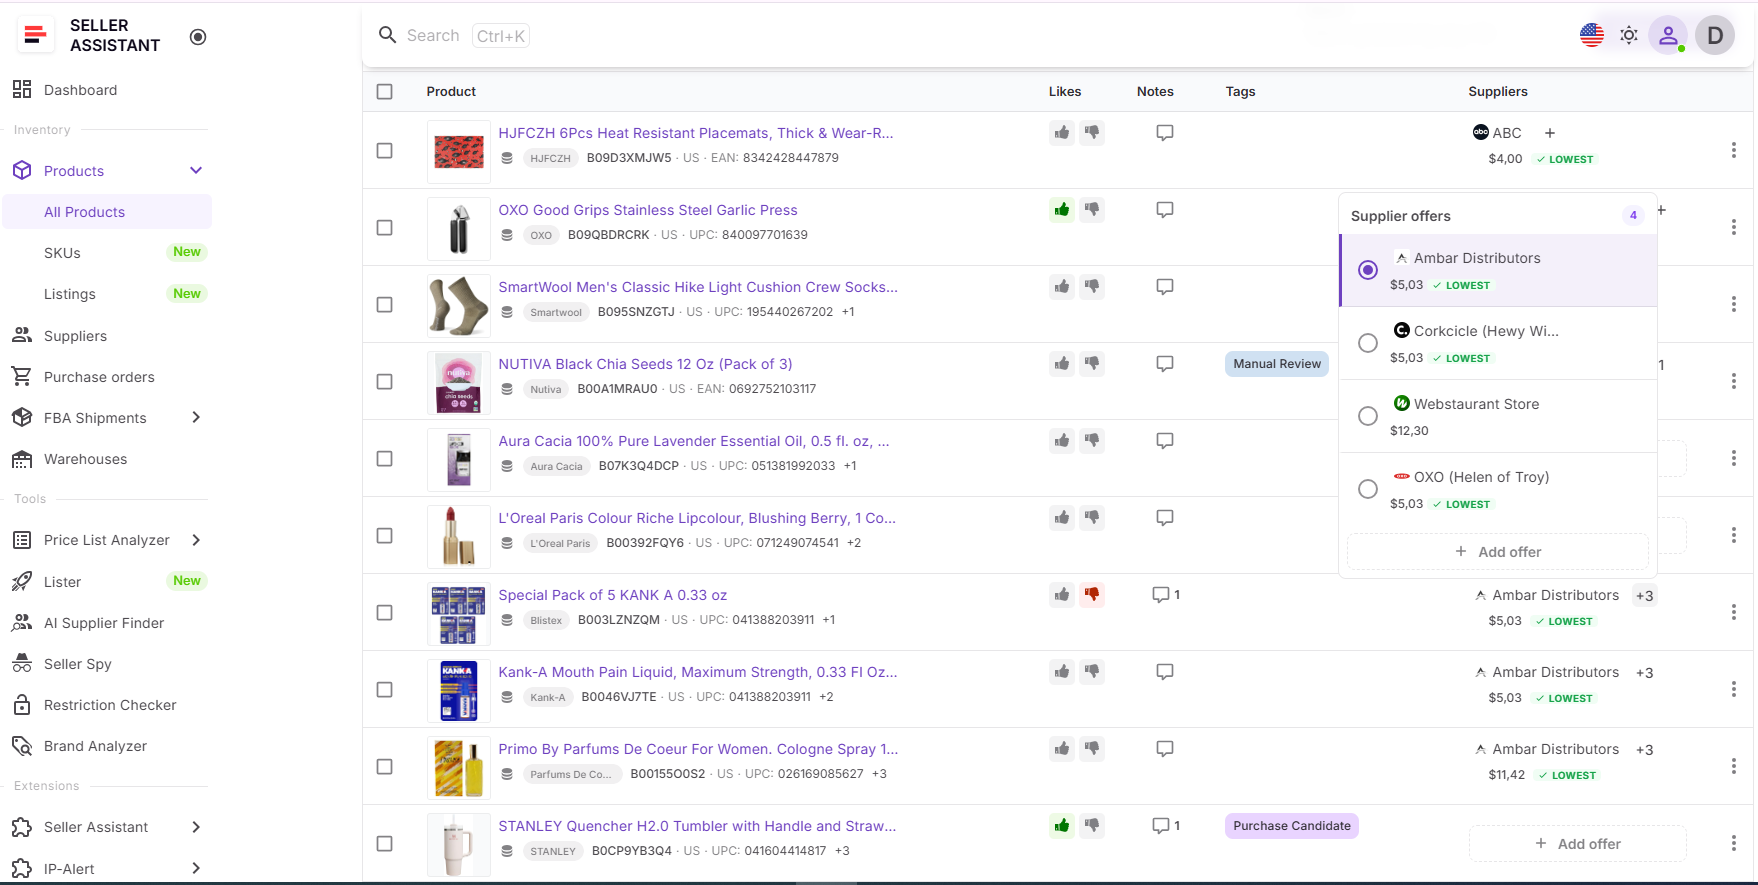Click the Primo cologne product thumbnail
This screenshot has height=885, width=1758.
pos(459,767)
